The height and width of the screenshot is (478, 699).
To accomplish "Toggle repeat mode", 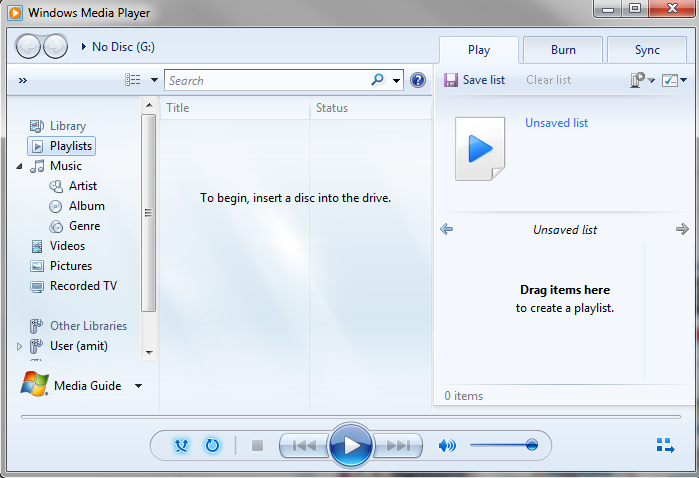I will coord(212,445).
